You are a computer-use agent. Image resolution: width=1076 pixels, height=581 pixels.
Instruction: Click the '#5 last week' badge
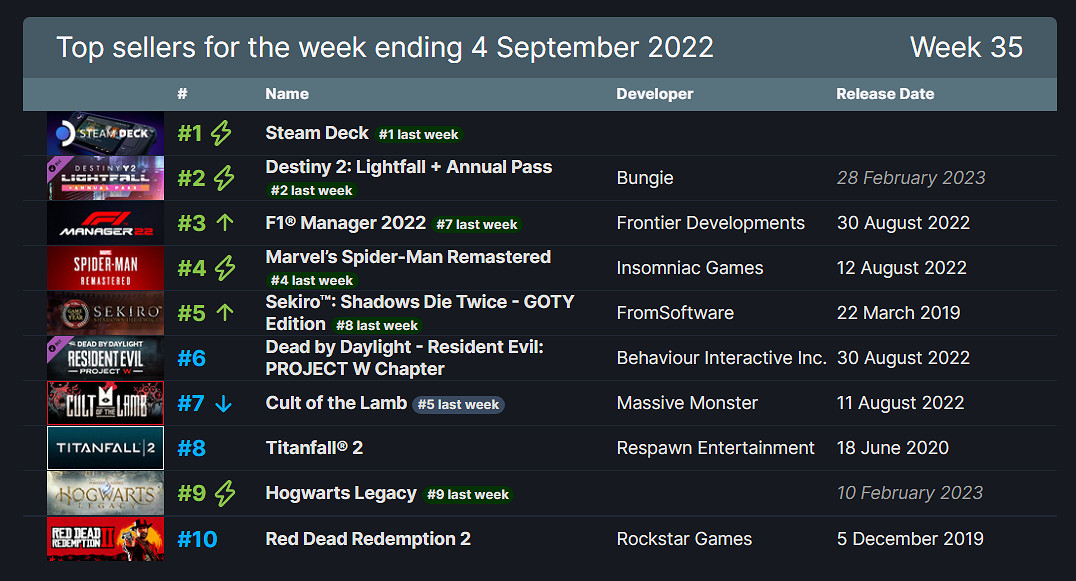459,405
